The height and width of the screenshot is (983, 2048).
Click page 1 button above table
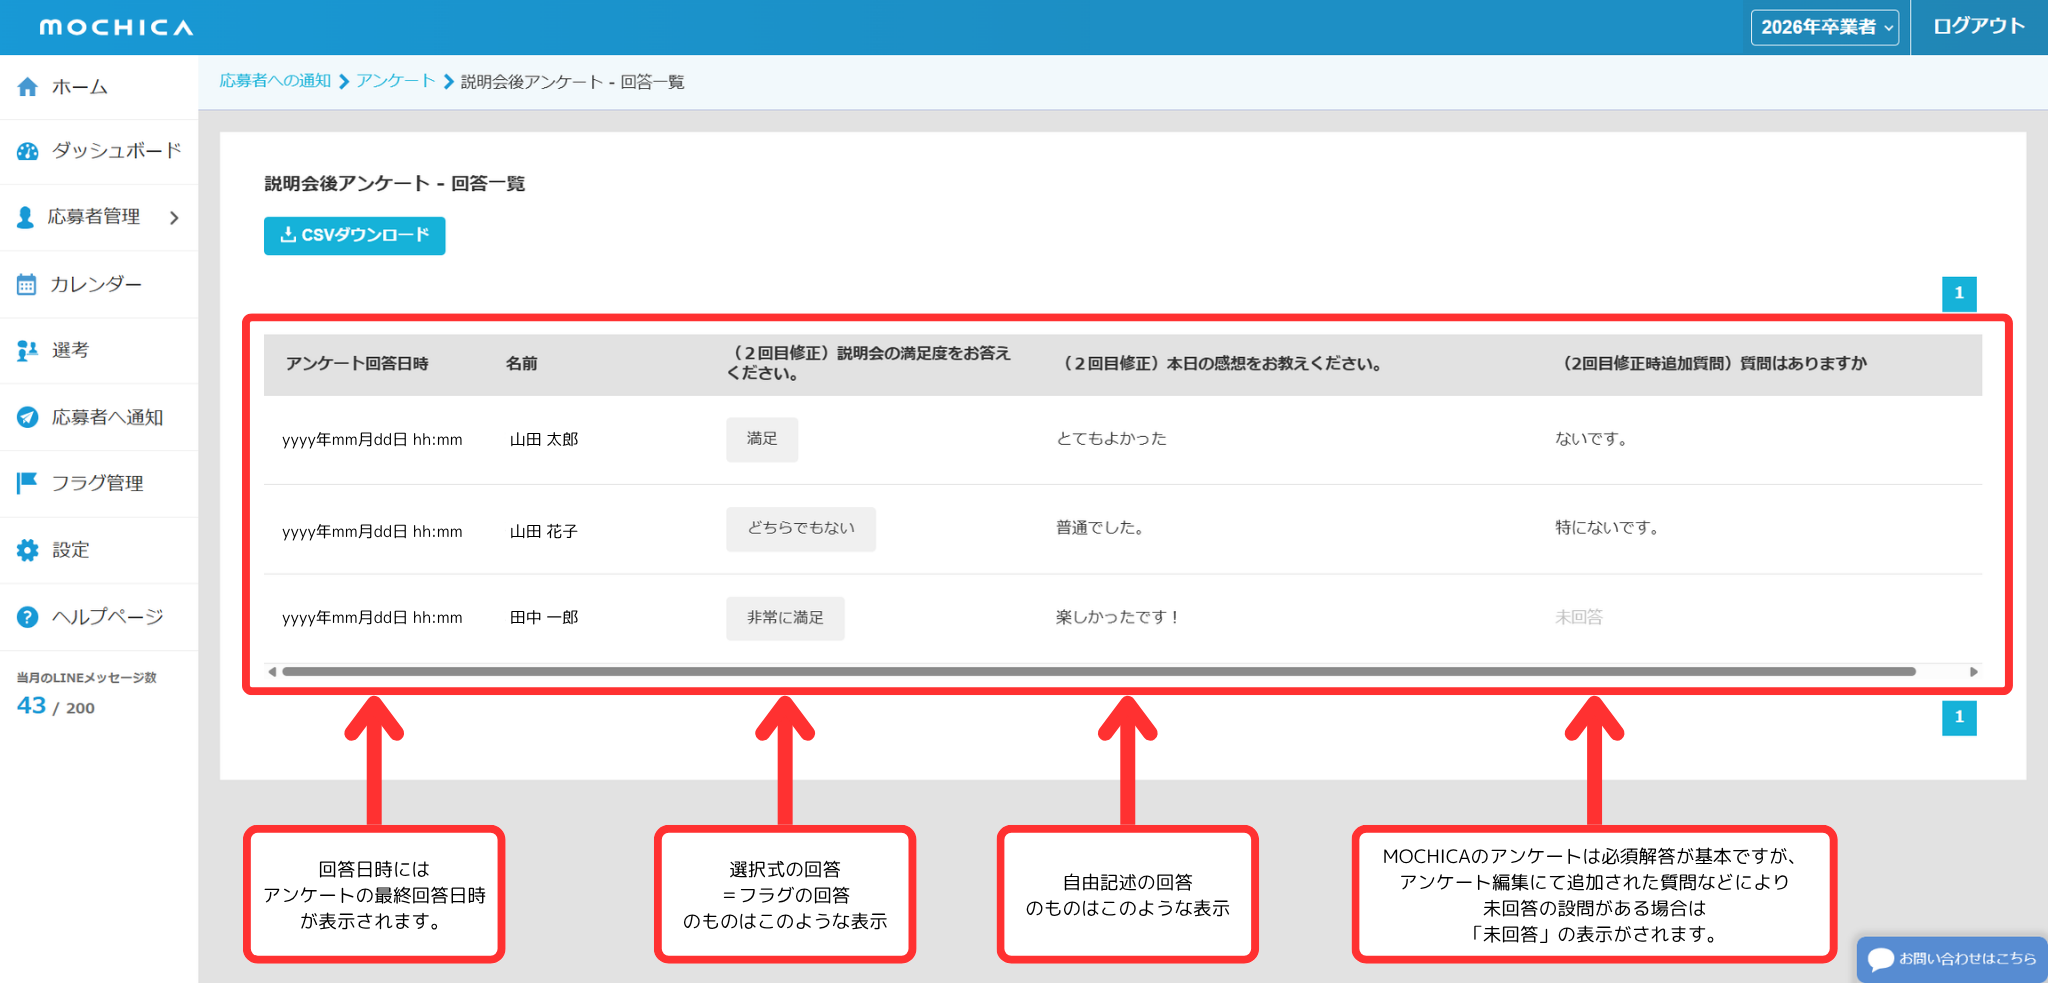point(1958,294)
